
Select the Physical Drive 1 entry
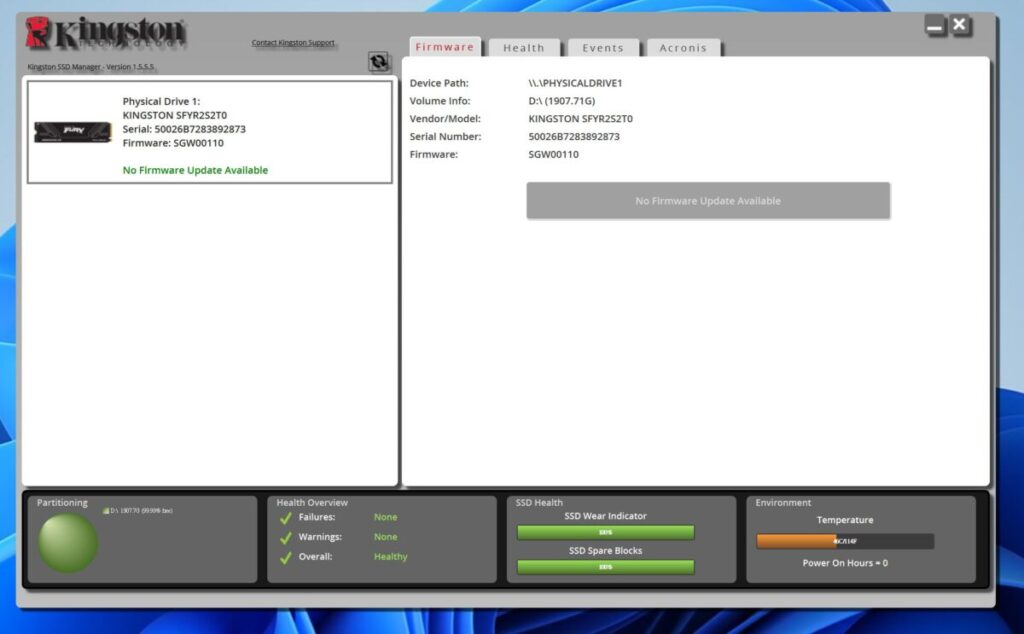tap(210, 132)
